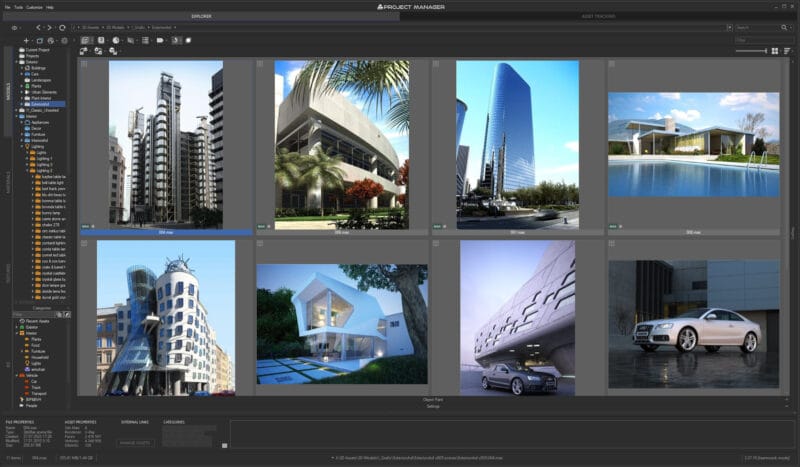Click the MANAGE ASSETS button
Image resolution: width=800 pixels, height=467 pixels.
pyautogui.click(x=135, y=443)
